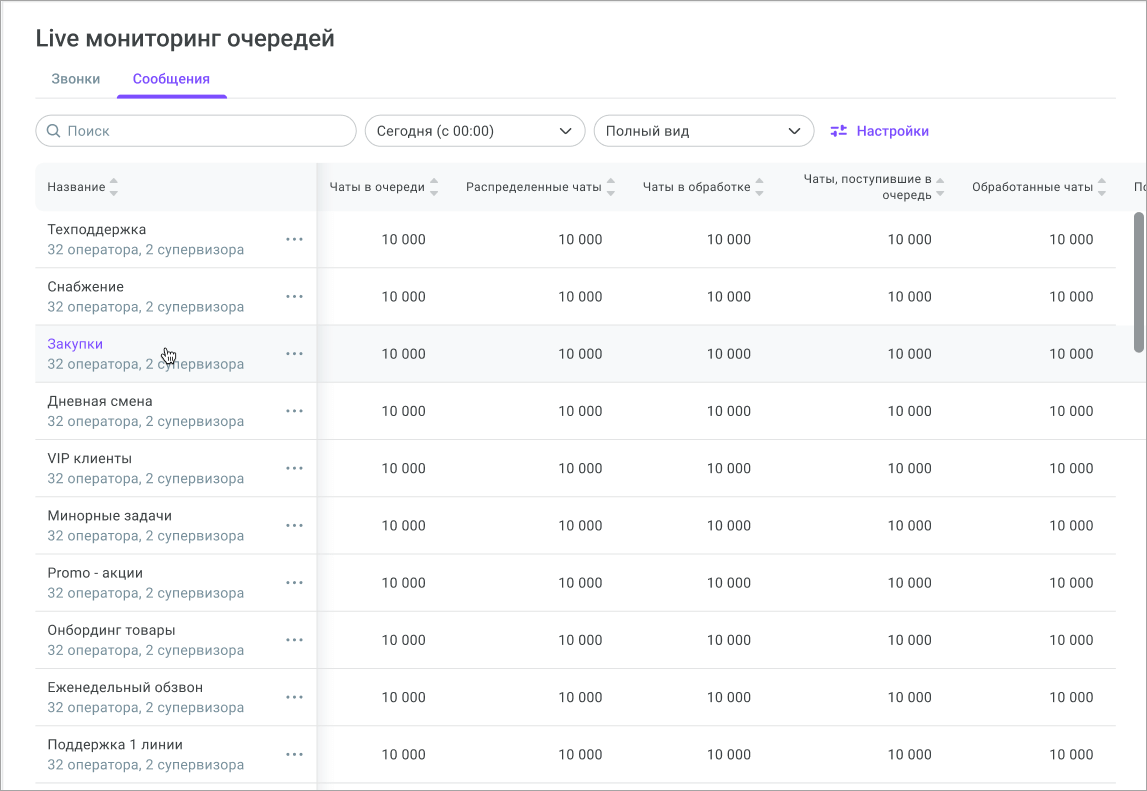Sort by the Название column arrows
The height and width of the screenshot is (791, 1147).
click(113, 187)
